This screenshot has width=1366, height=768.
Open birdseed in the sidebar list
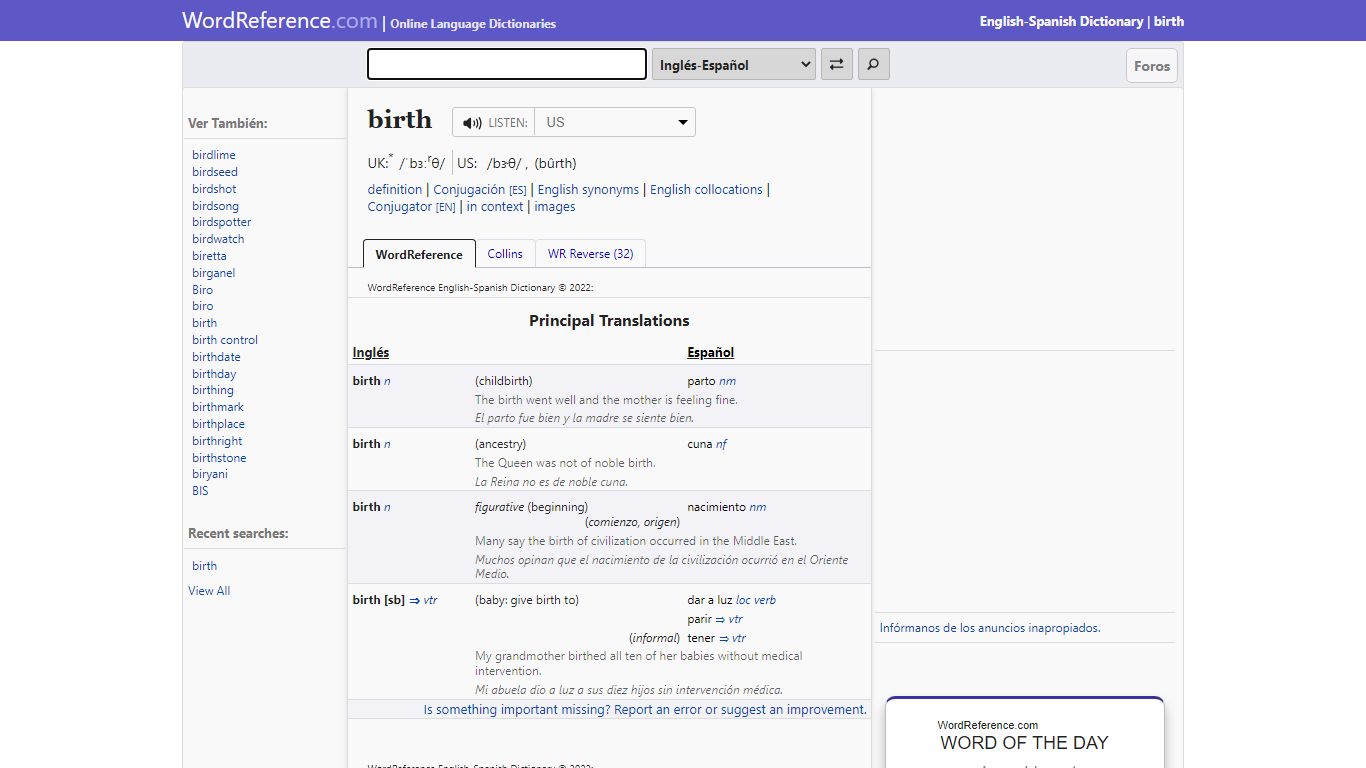(215, 172)
